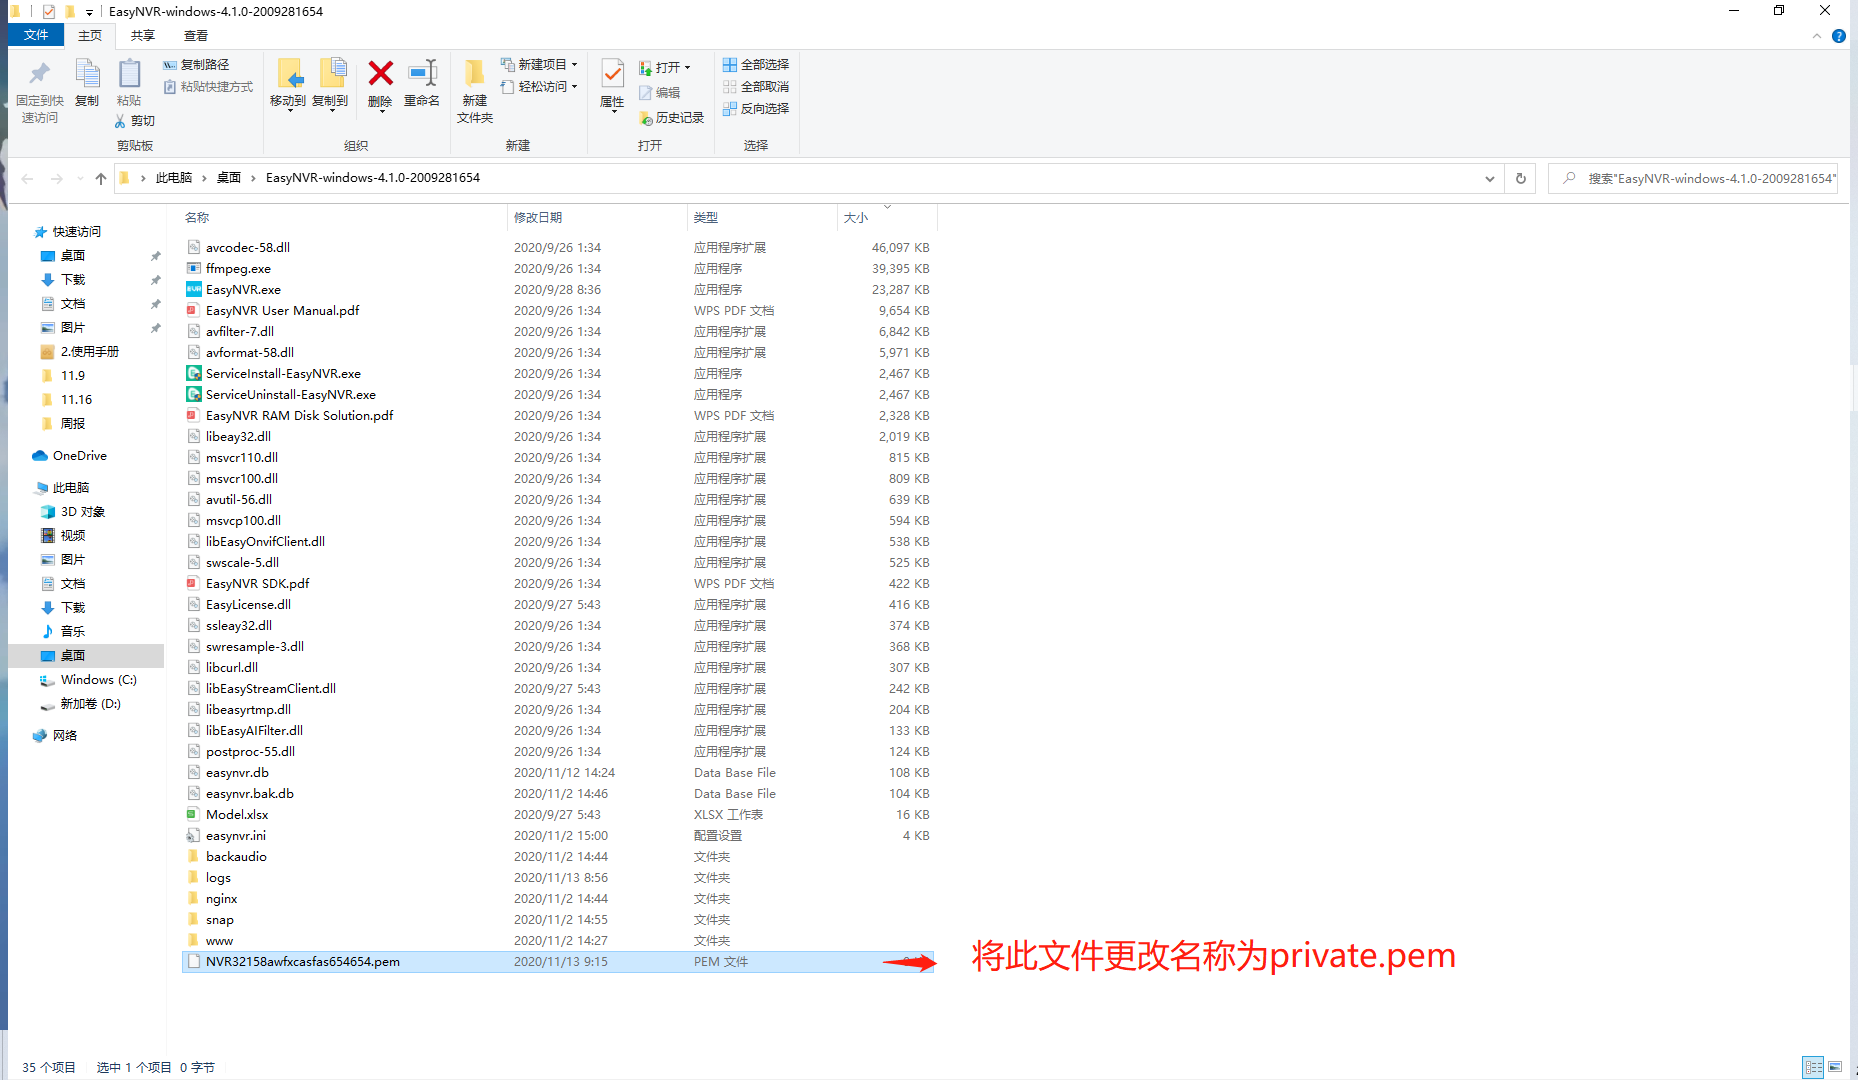This screenshot has height=1080, width=1858.
Task: Switch to the Home (主页) ribbon tab
Action: 90,36
